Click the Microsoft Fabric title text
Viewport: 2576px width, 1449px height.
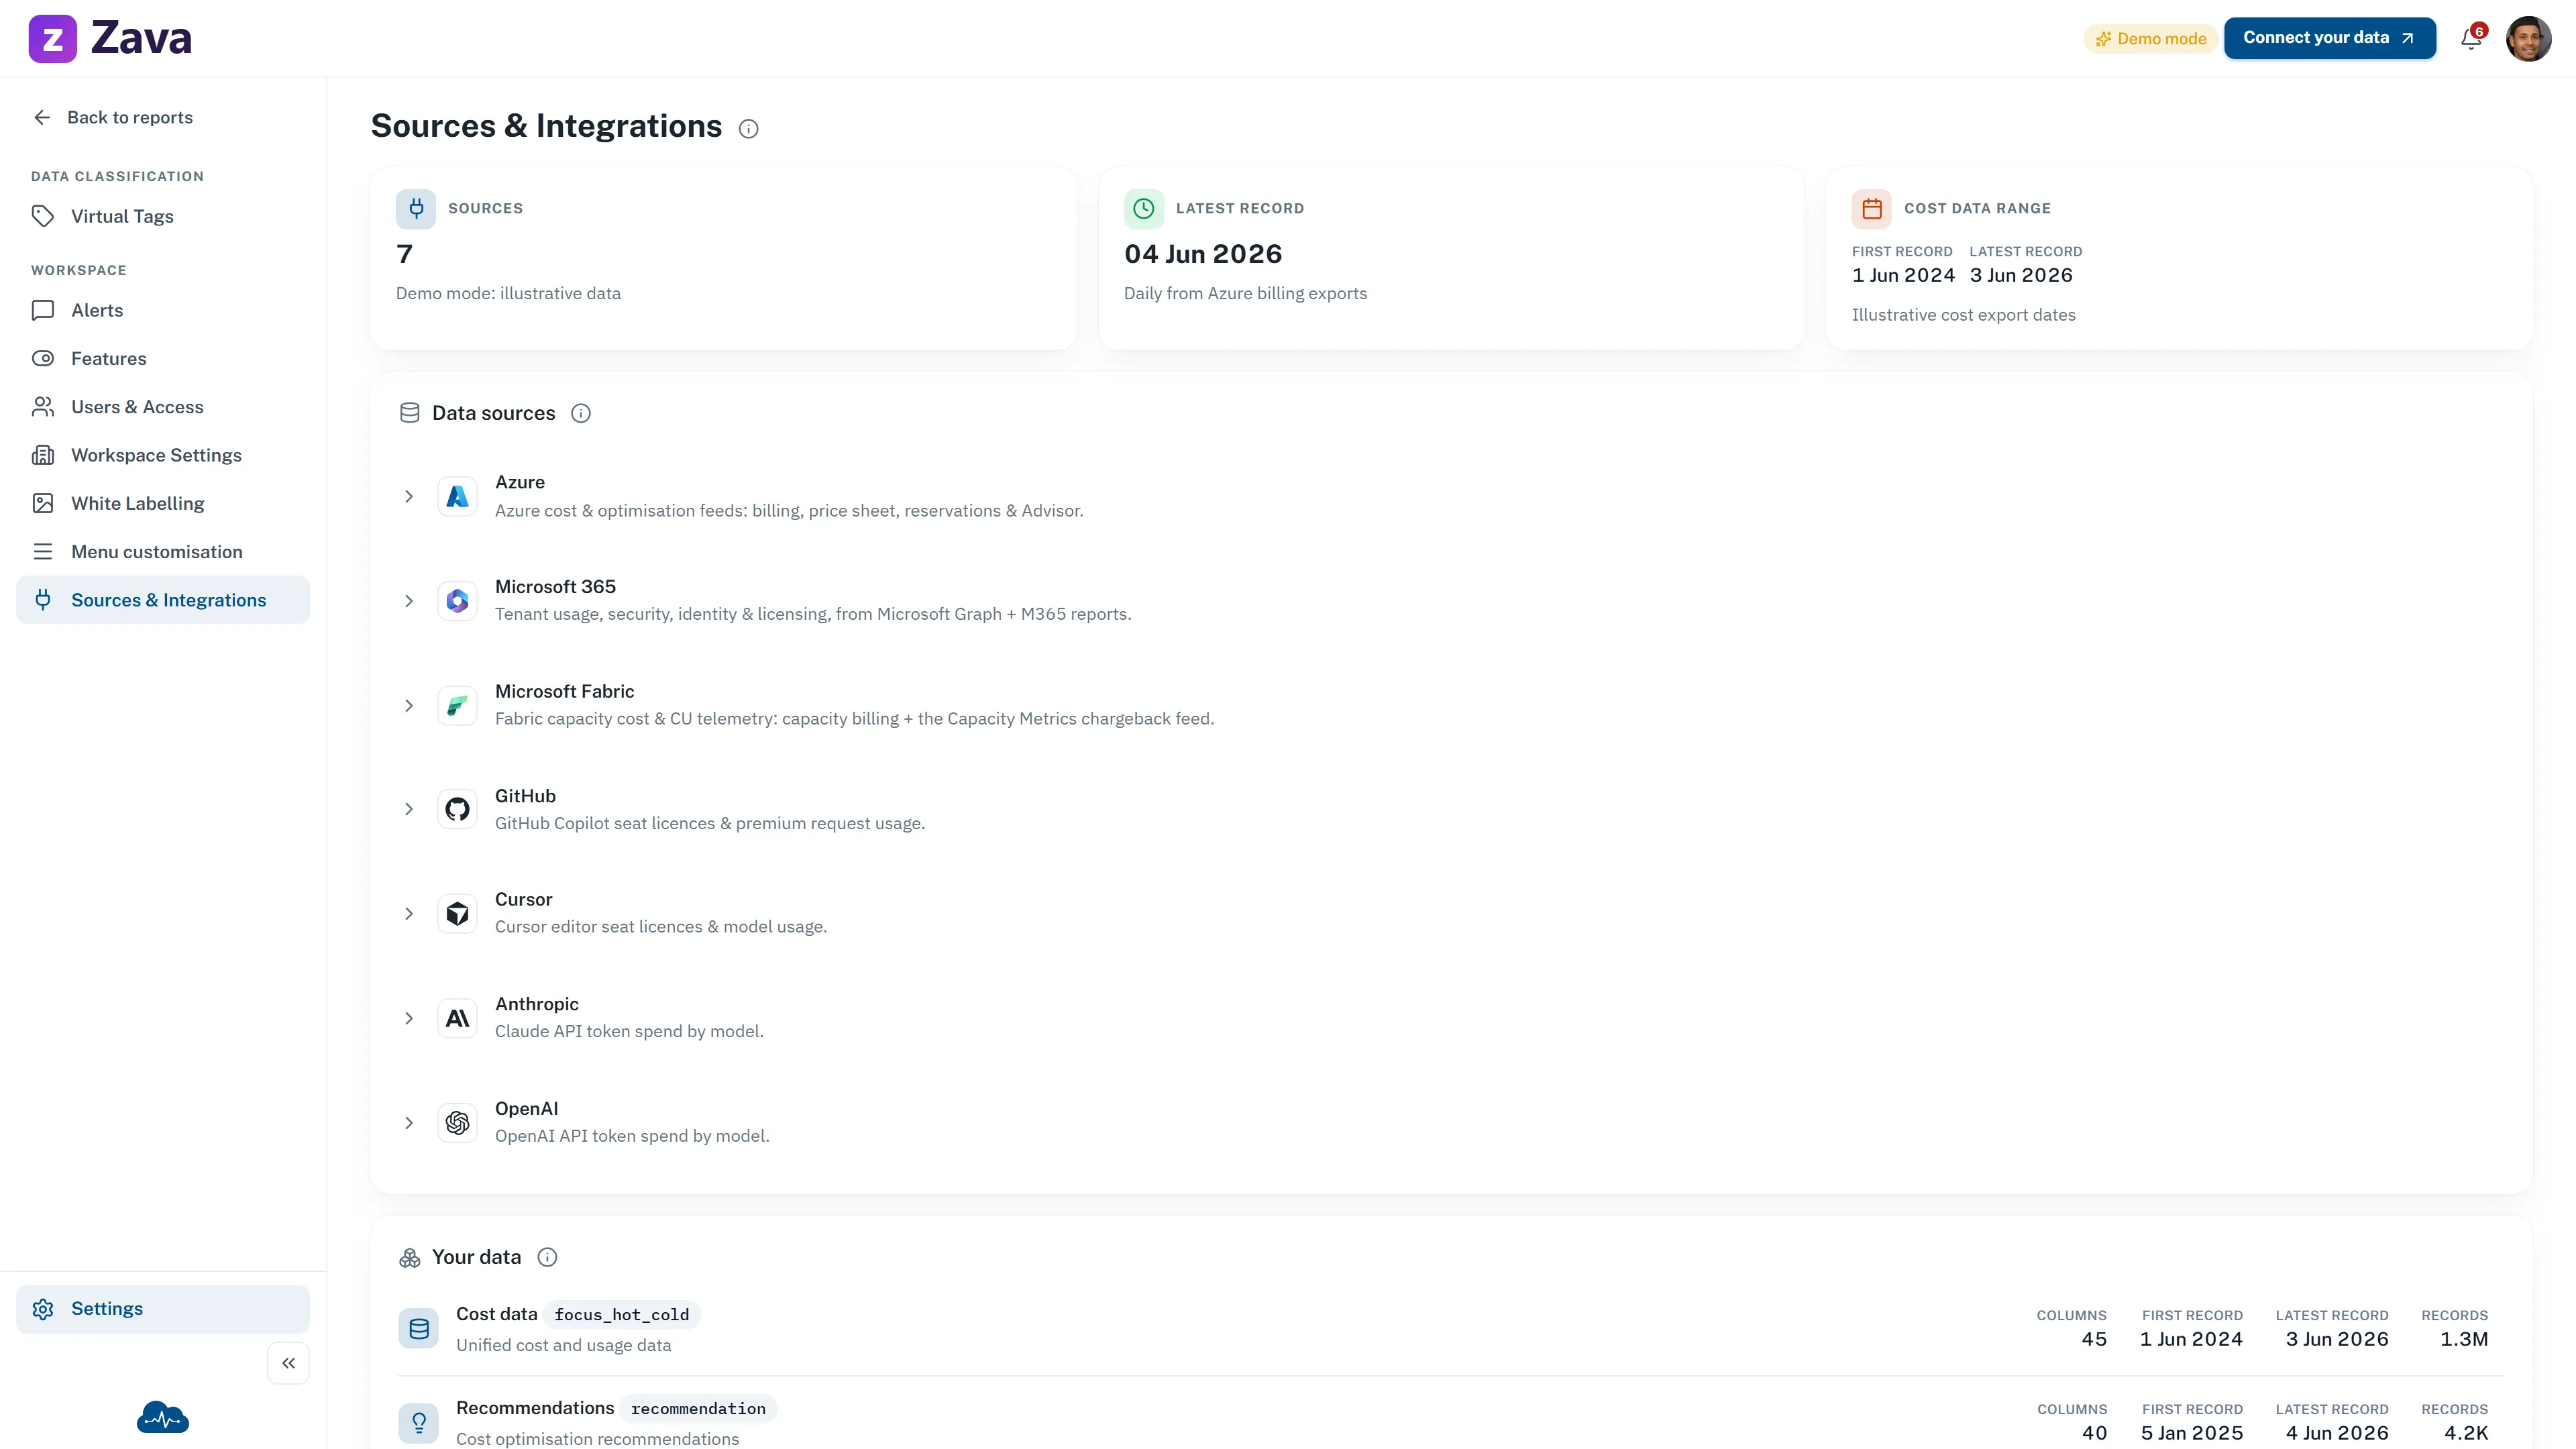click(x=564, y=691)
